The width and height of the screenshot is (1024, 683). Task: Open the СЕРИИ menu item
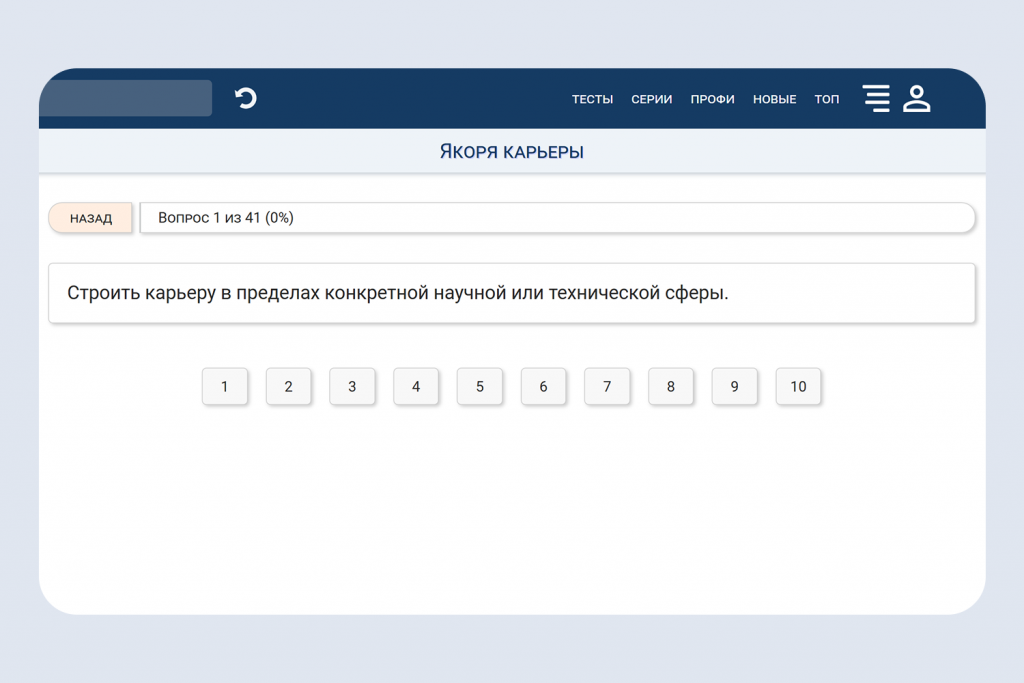tap(651, 99)
